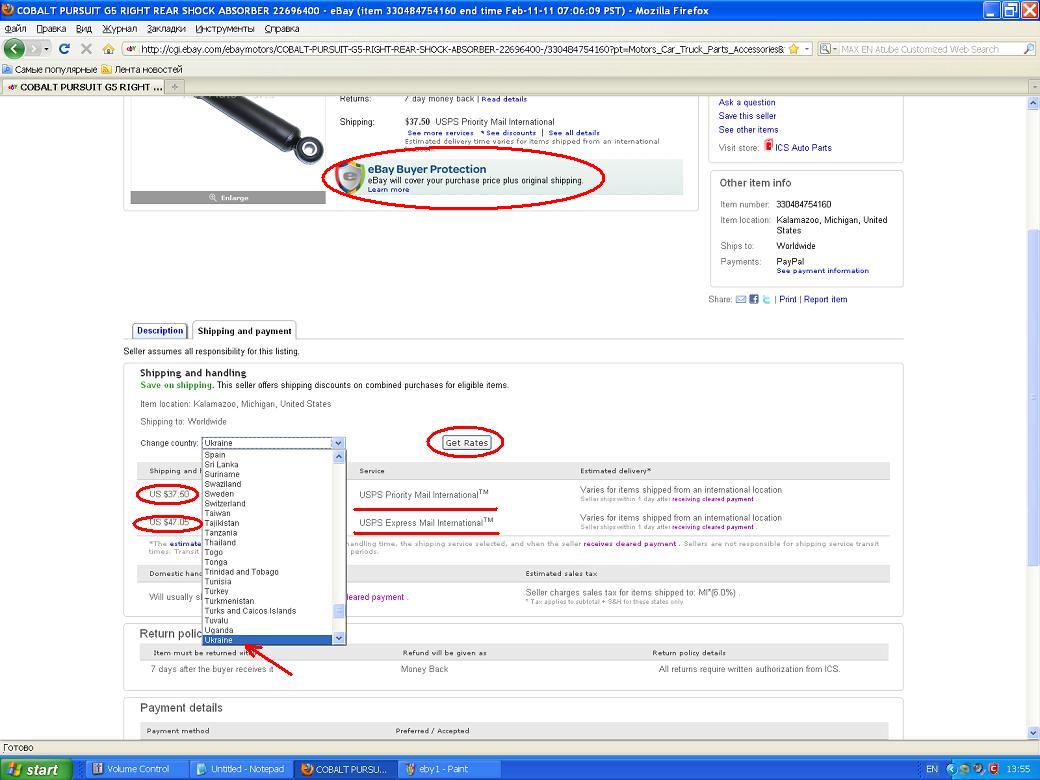Switch to eby1 - Paint taskbar window
The image size is (1040, 780).
click(x=448, y=769)
